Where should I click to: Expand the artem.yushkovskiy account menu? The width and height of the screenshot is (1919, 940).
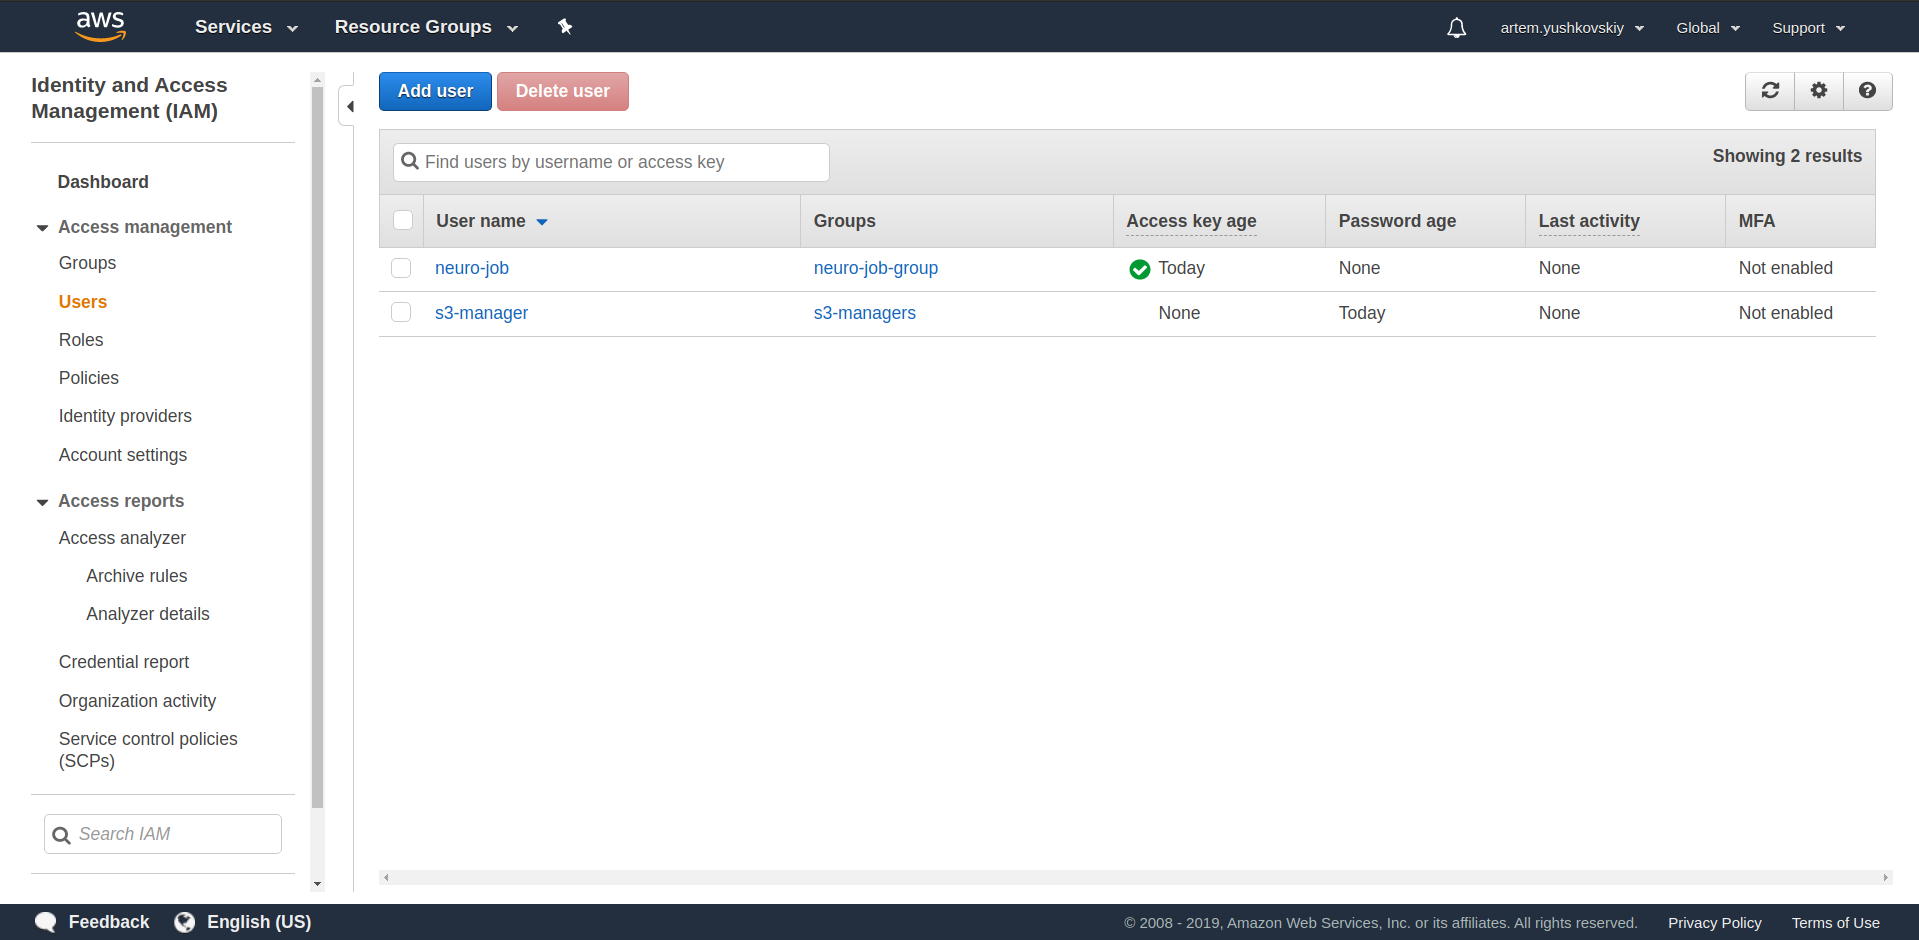[x=1571, y=28]
